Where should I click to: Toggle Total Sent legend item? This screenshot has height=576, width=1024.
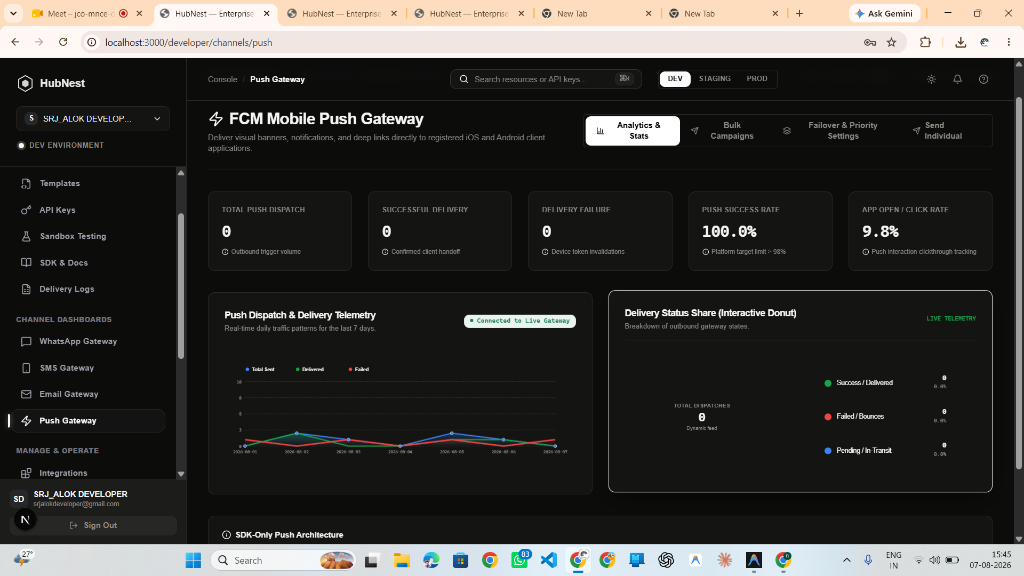click(x=260, y=369)
